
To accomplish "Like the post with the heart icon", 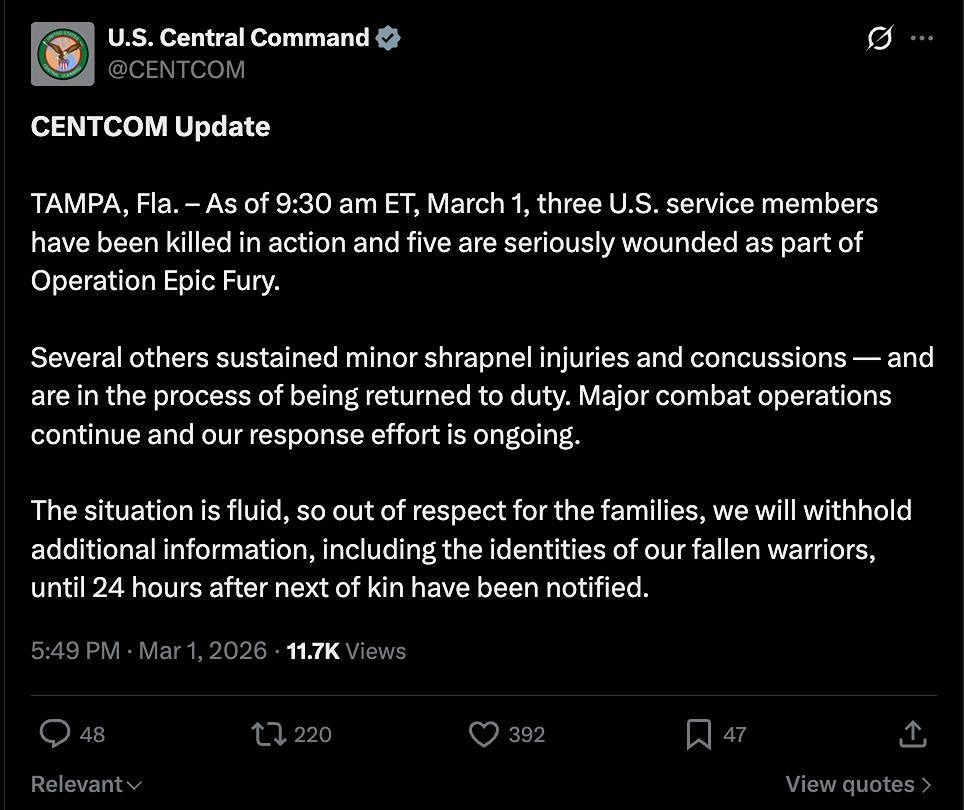I will [x=483, y=734].
